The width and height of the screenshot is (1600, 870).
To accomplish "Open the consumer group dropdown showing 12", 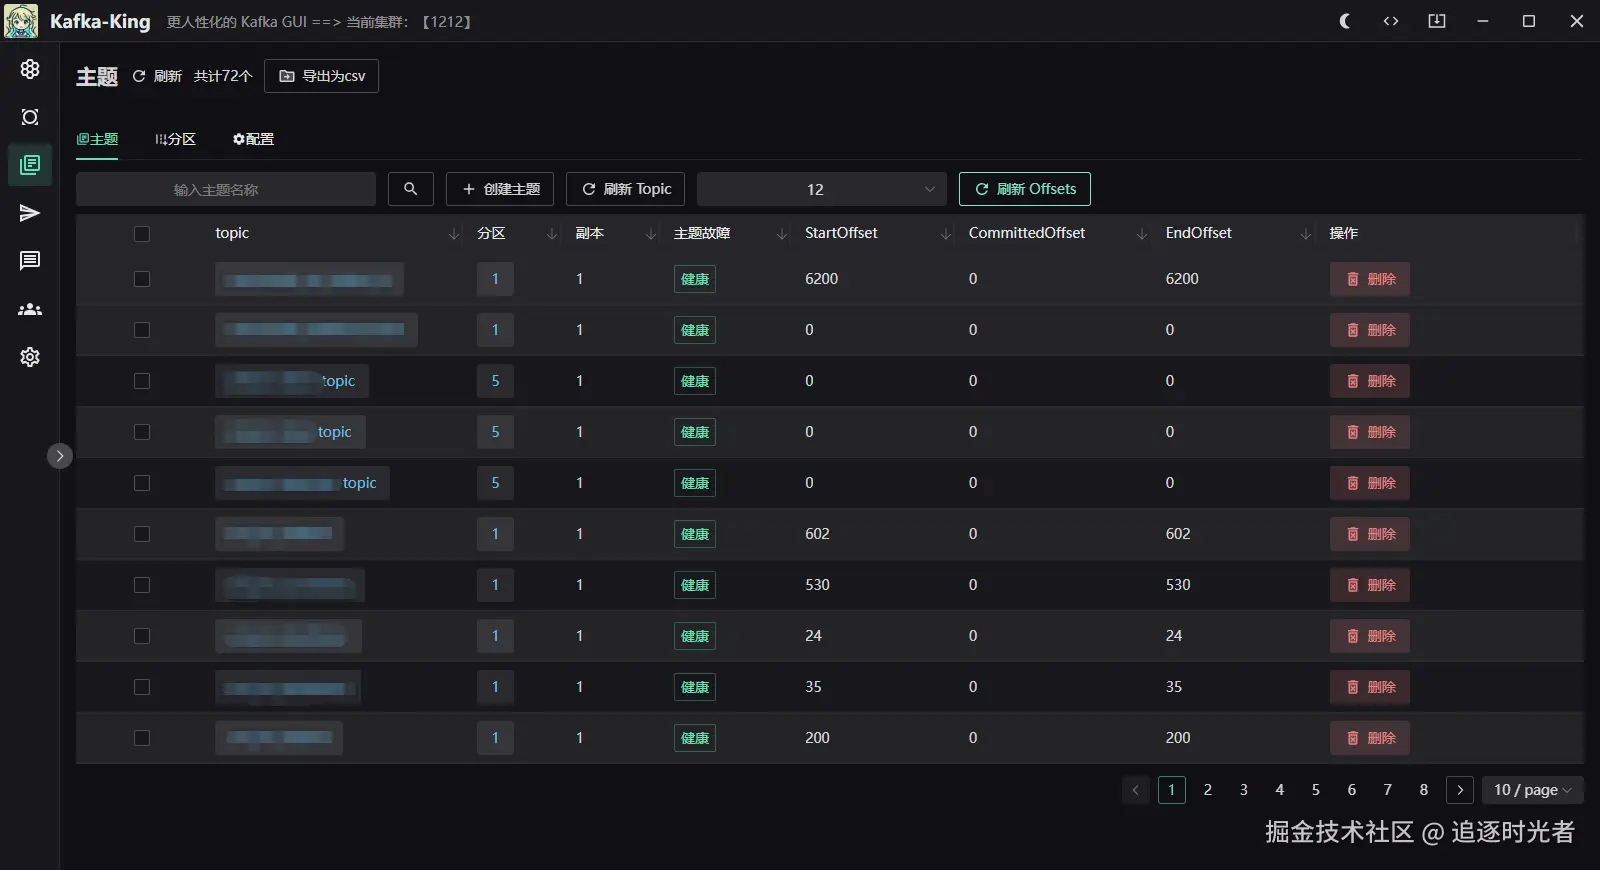I will coord(821,189).
